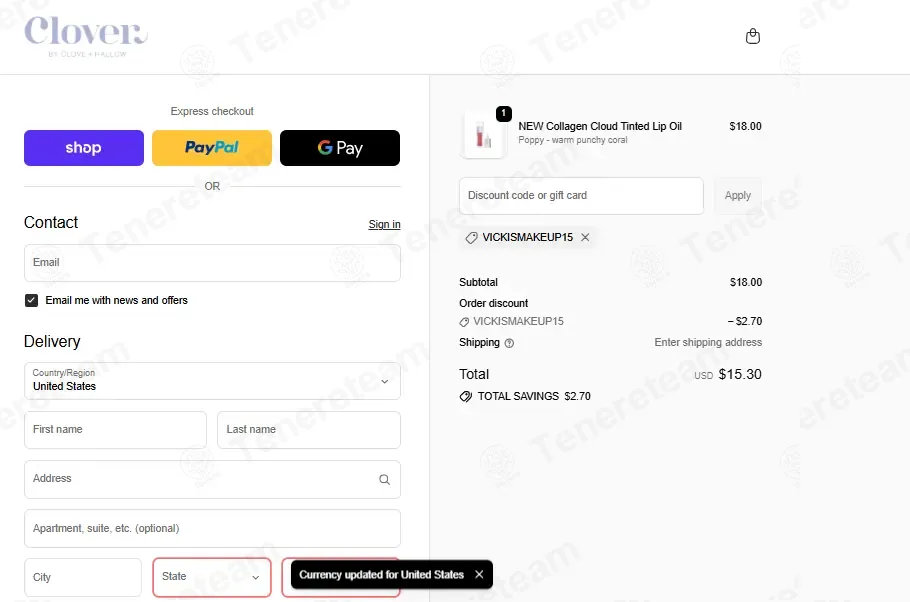This screenshot has width=910, height=602.
Task: Click the City field
Action: pyautogui.click(x=83, y=577)
